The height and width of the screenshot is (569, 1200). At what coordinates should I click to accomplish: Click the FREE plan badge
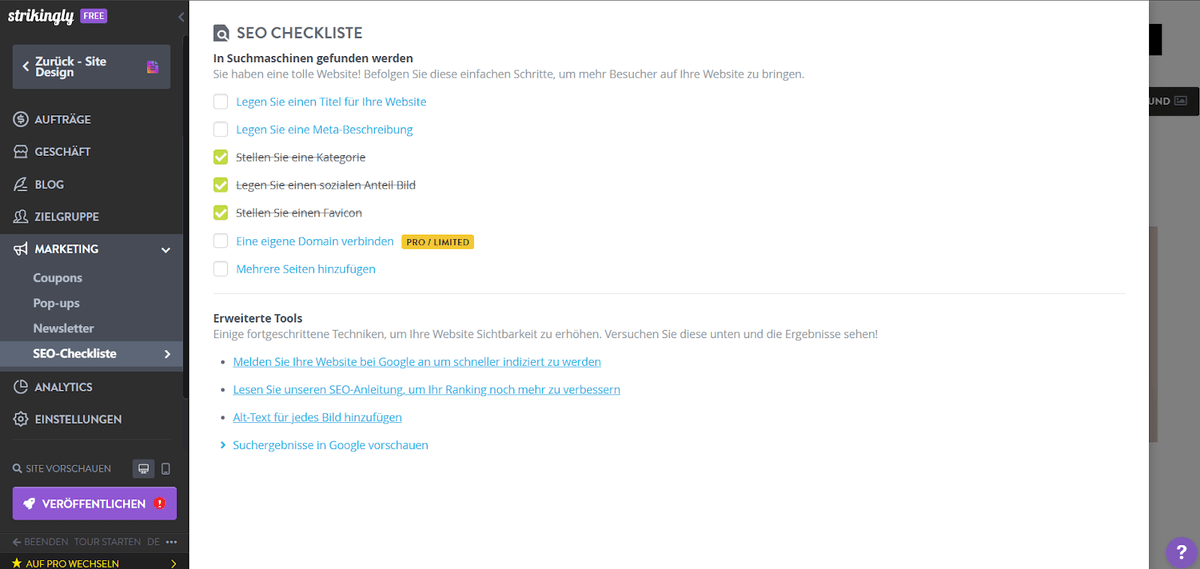click(x=94, y=16)
